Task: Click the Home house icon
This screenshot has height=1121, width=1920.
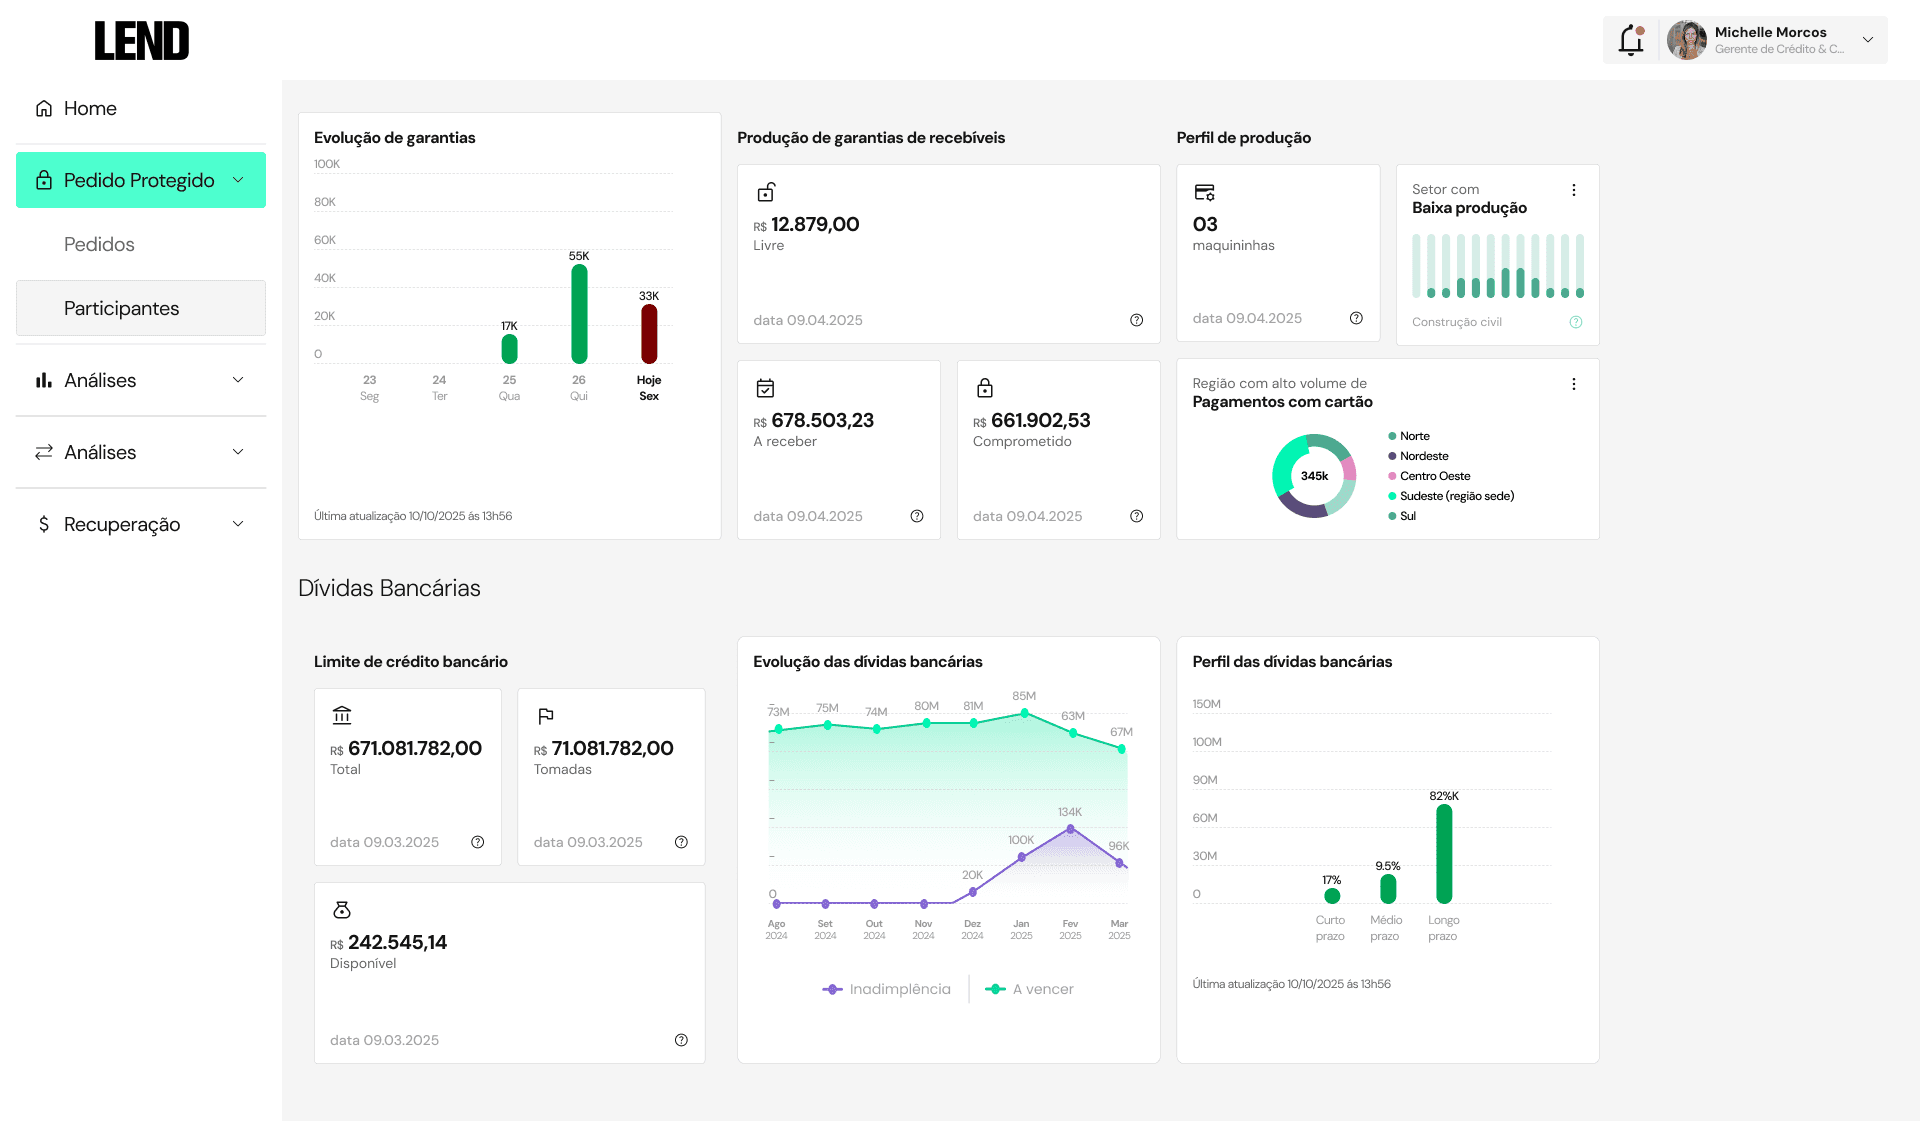Action: pos(44,108)
